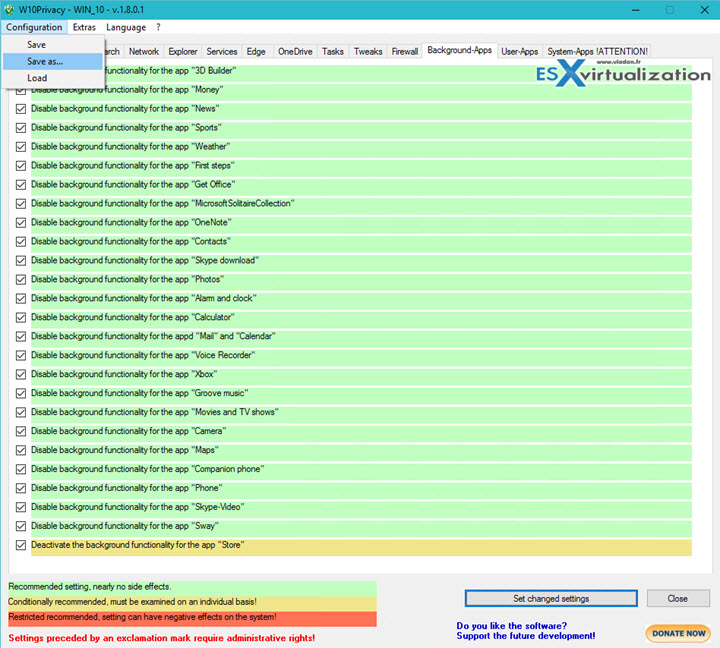Switch to the Services tab
This screenshot has height=648, width=720.
point(222,51)
